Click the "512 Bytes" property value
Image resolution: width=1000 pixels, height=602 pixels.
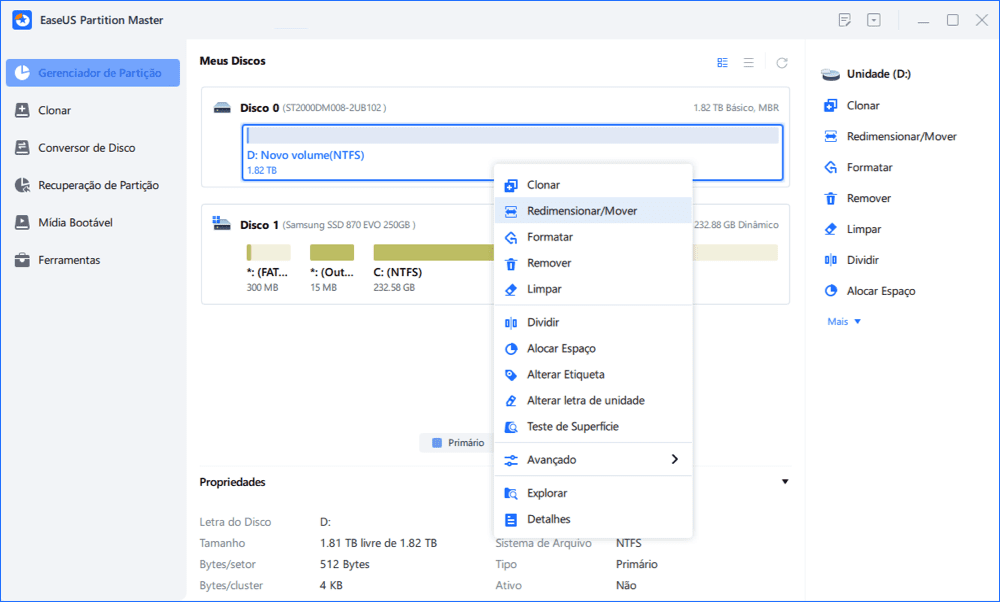tap(344, 564)
